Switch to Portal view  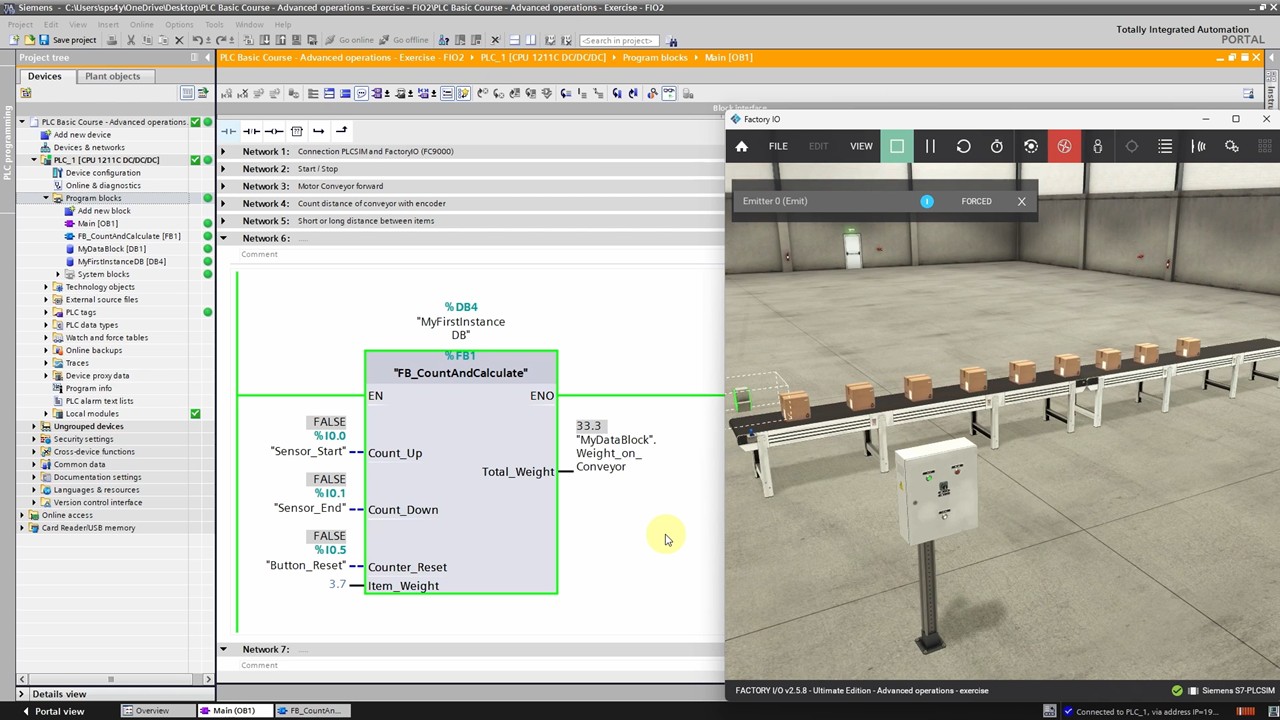[x=52, y=711]
